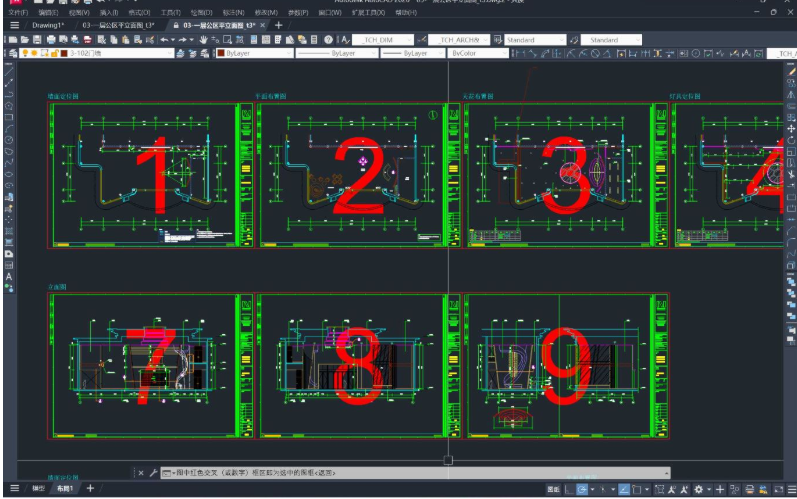Open the 格式(O) menu
Screen dimensions: 797x499
139,12
